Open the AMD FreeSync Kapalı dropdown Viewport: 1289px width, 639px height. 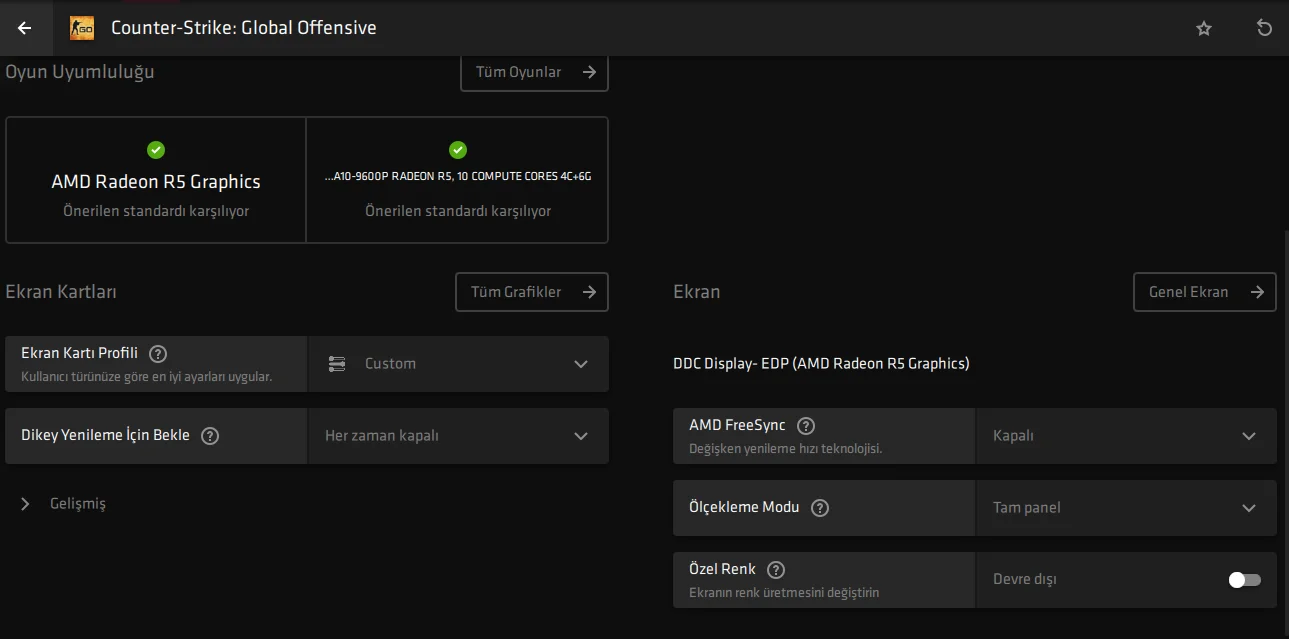(x=1125, y=436)
